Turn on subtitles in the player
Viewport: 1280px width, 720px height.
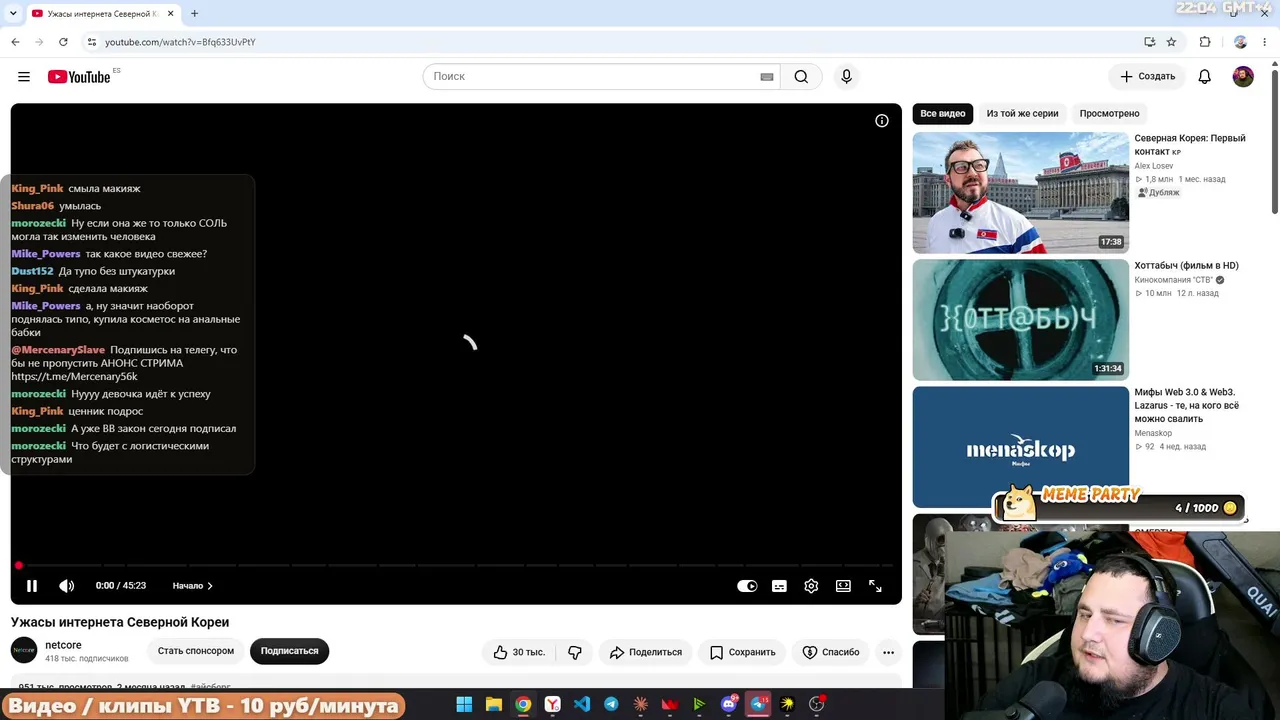pos(779,586)
